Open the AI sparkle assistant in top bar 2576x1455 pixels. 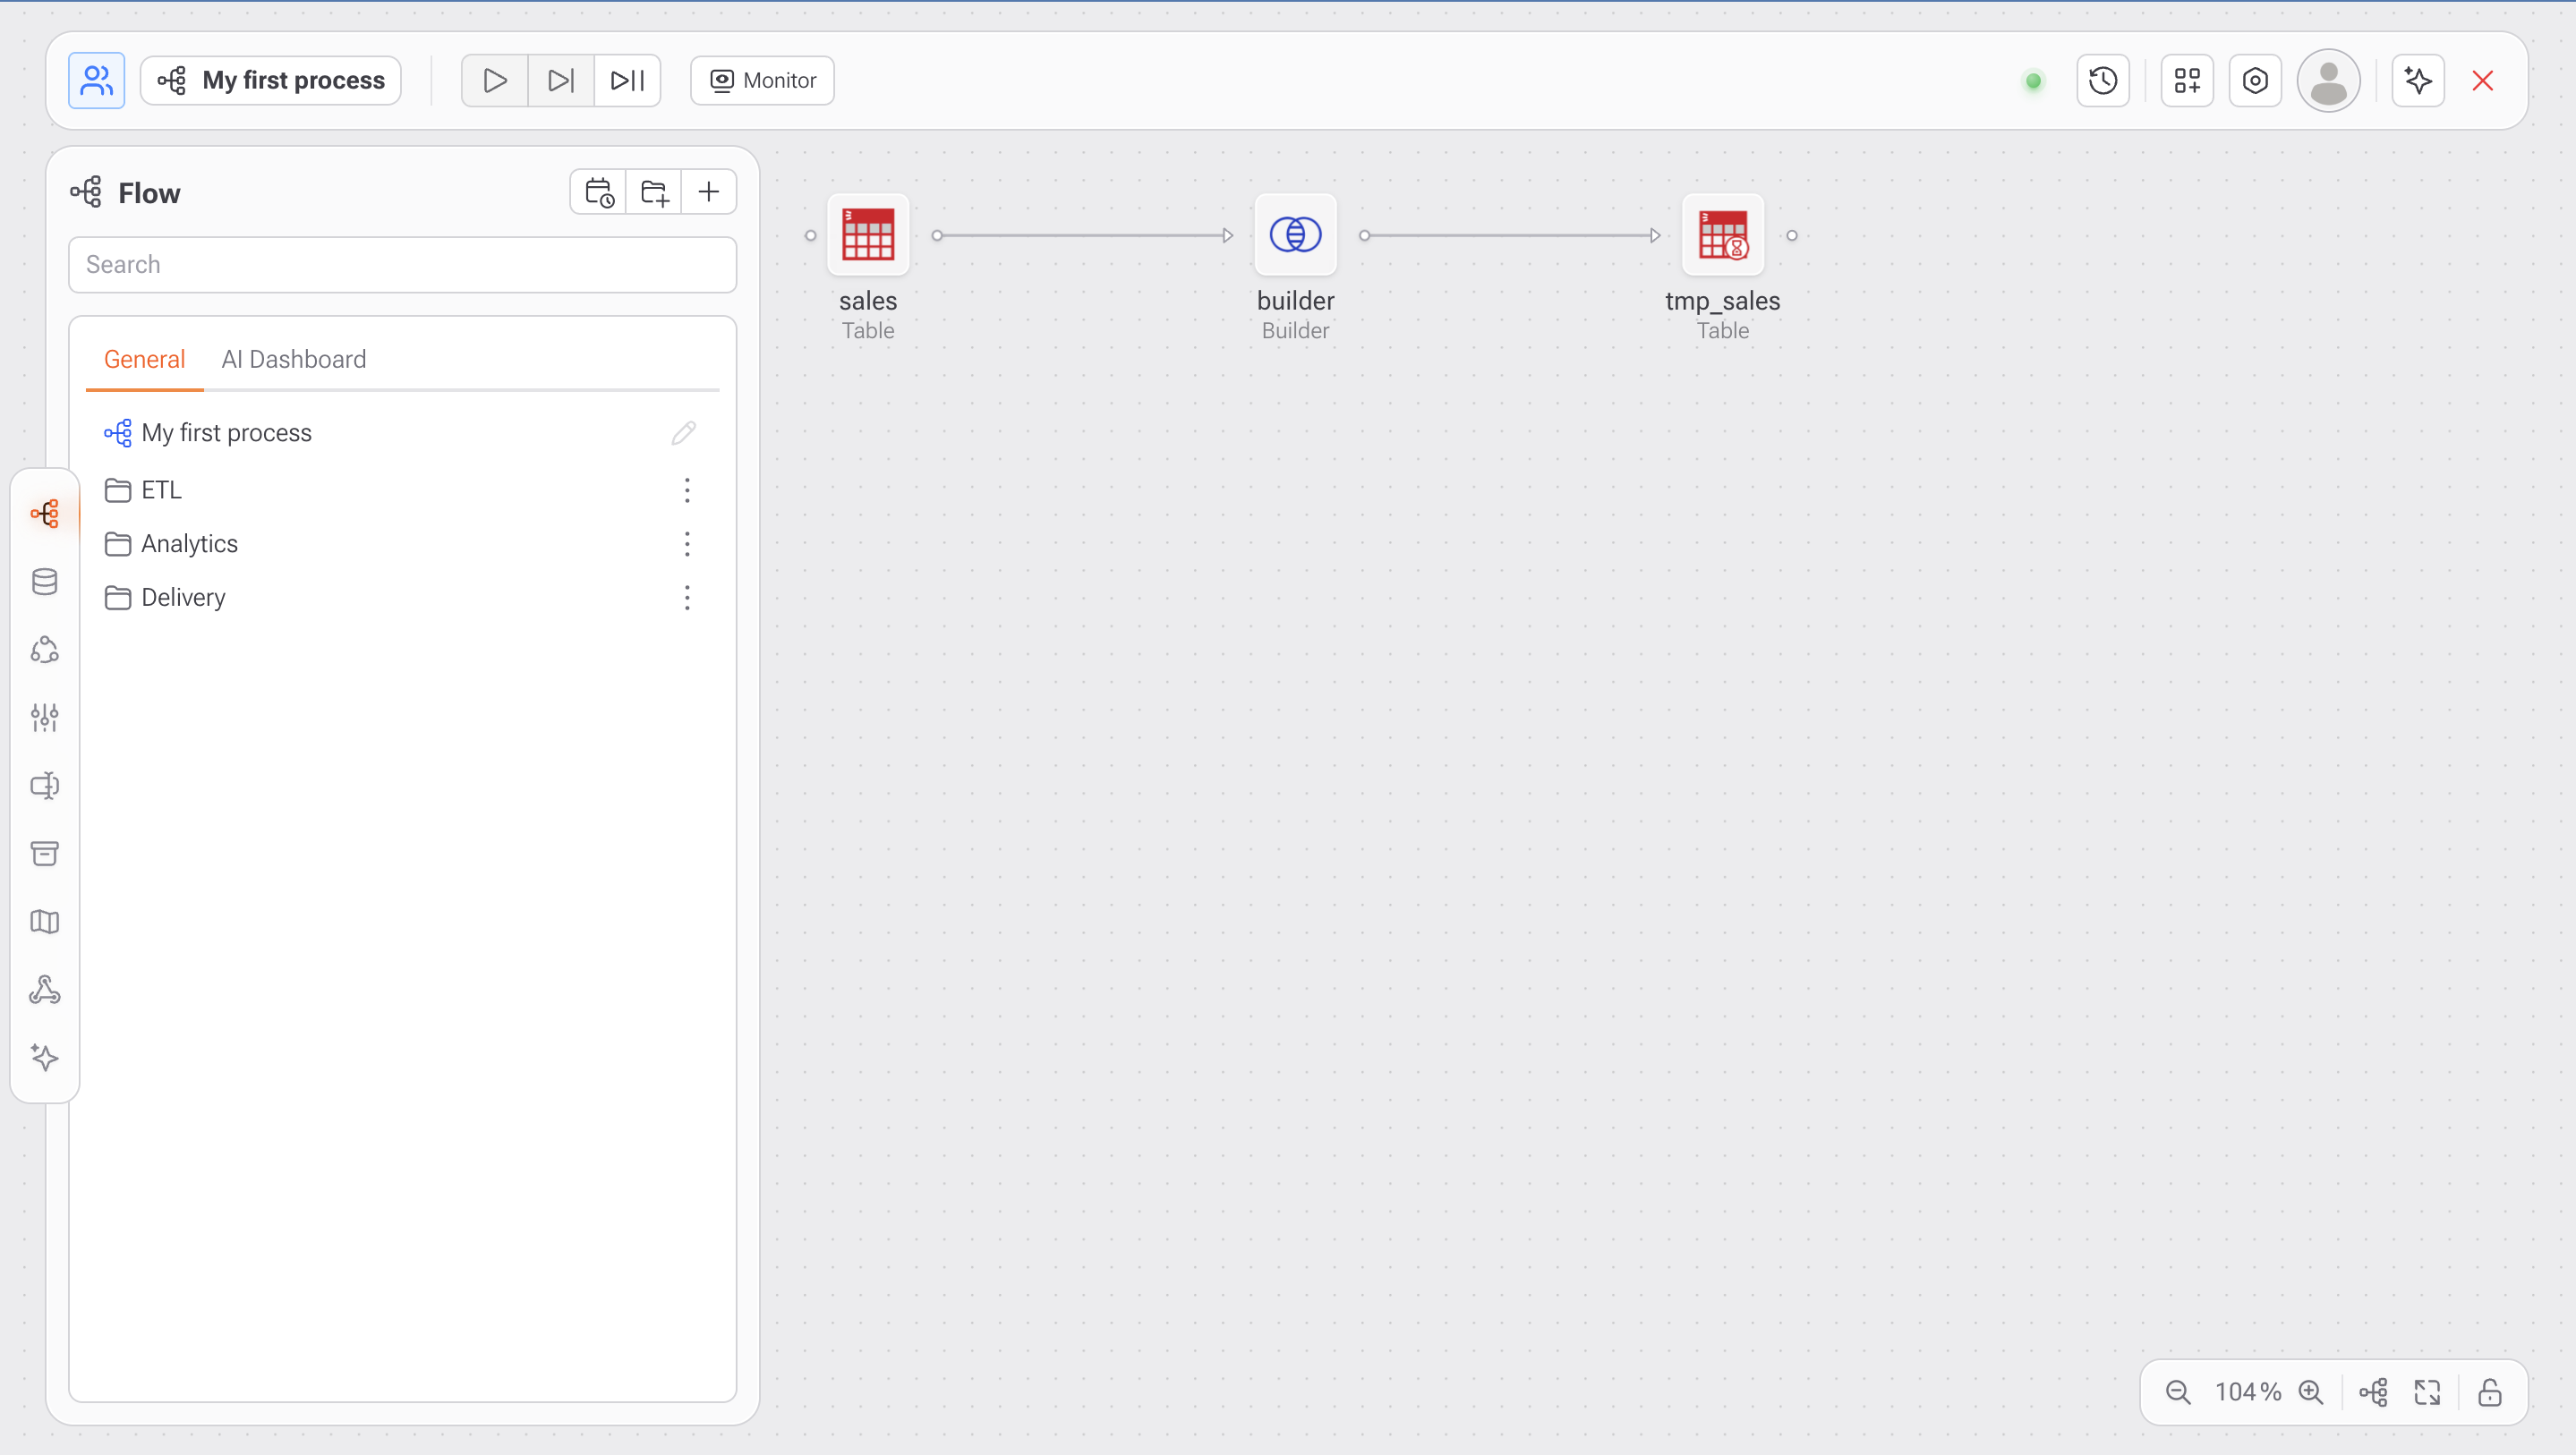(x=2418, y=80)
